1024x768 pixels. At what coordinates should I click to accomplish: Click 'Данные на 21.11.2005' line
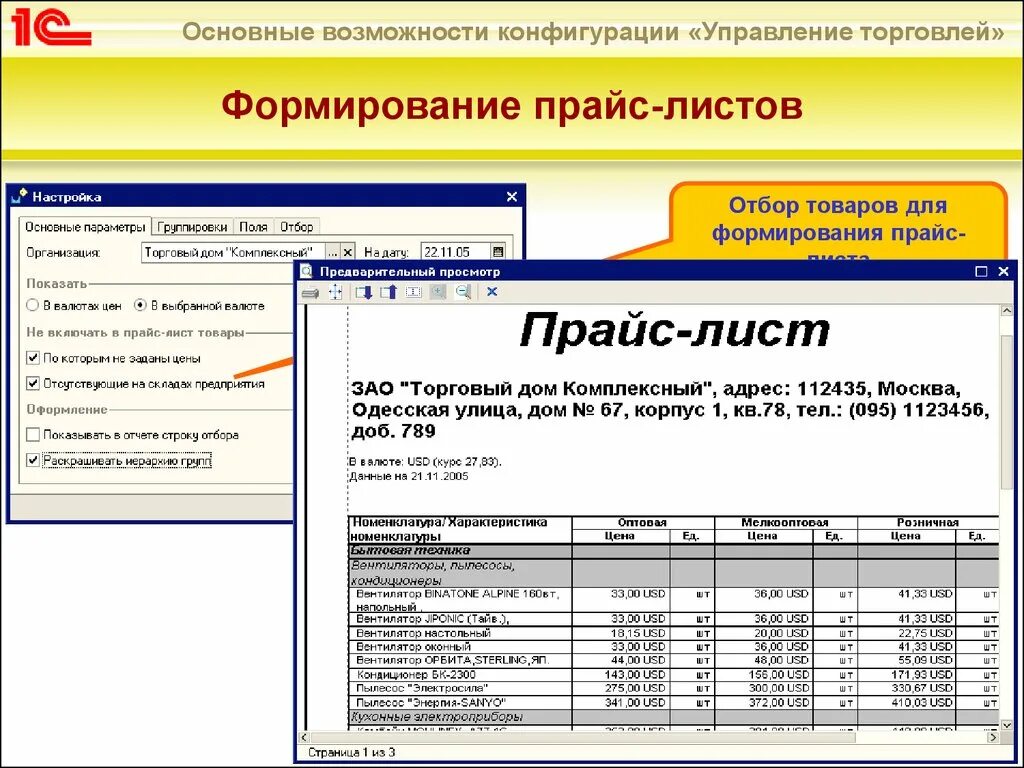point(409,476)
